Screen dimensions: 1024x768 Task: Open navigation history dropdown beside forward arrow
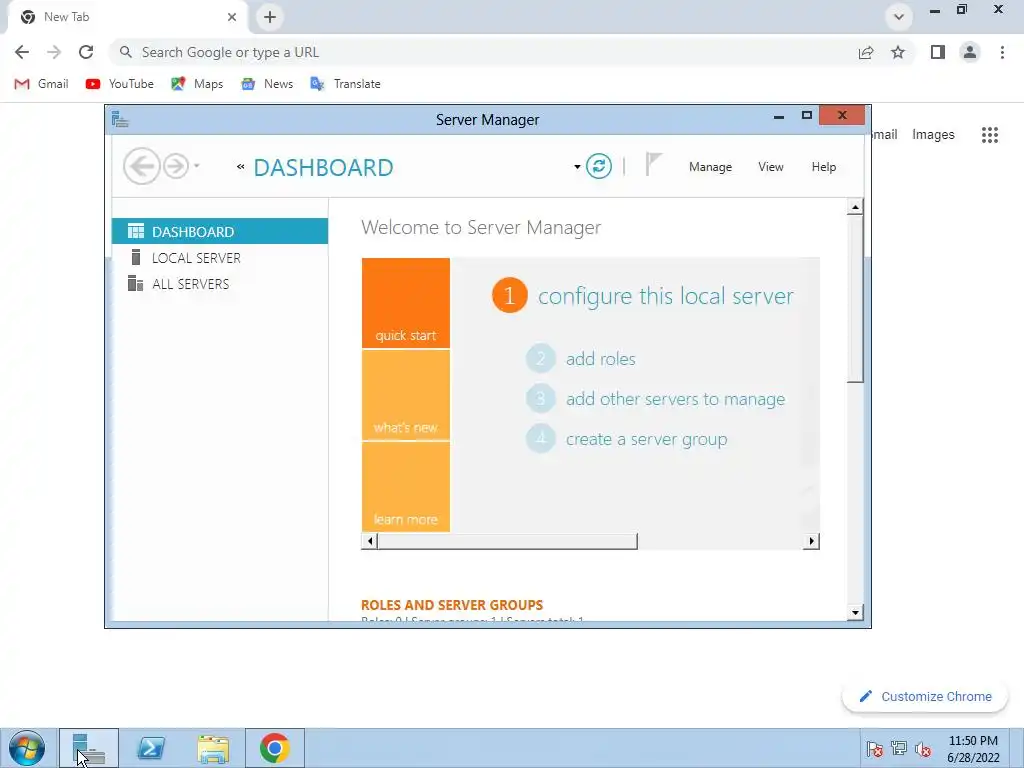point(197,166)
